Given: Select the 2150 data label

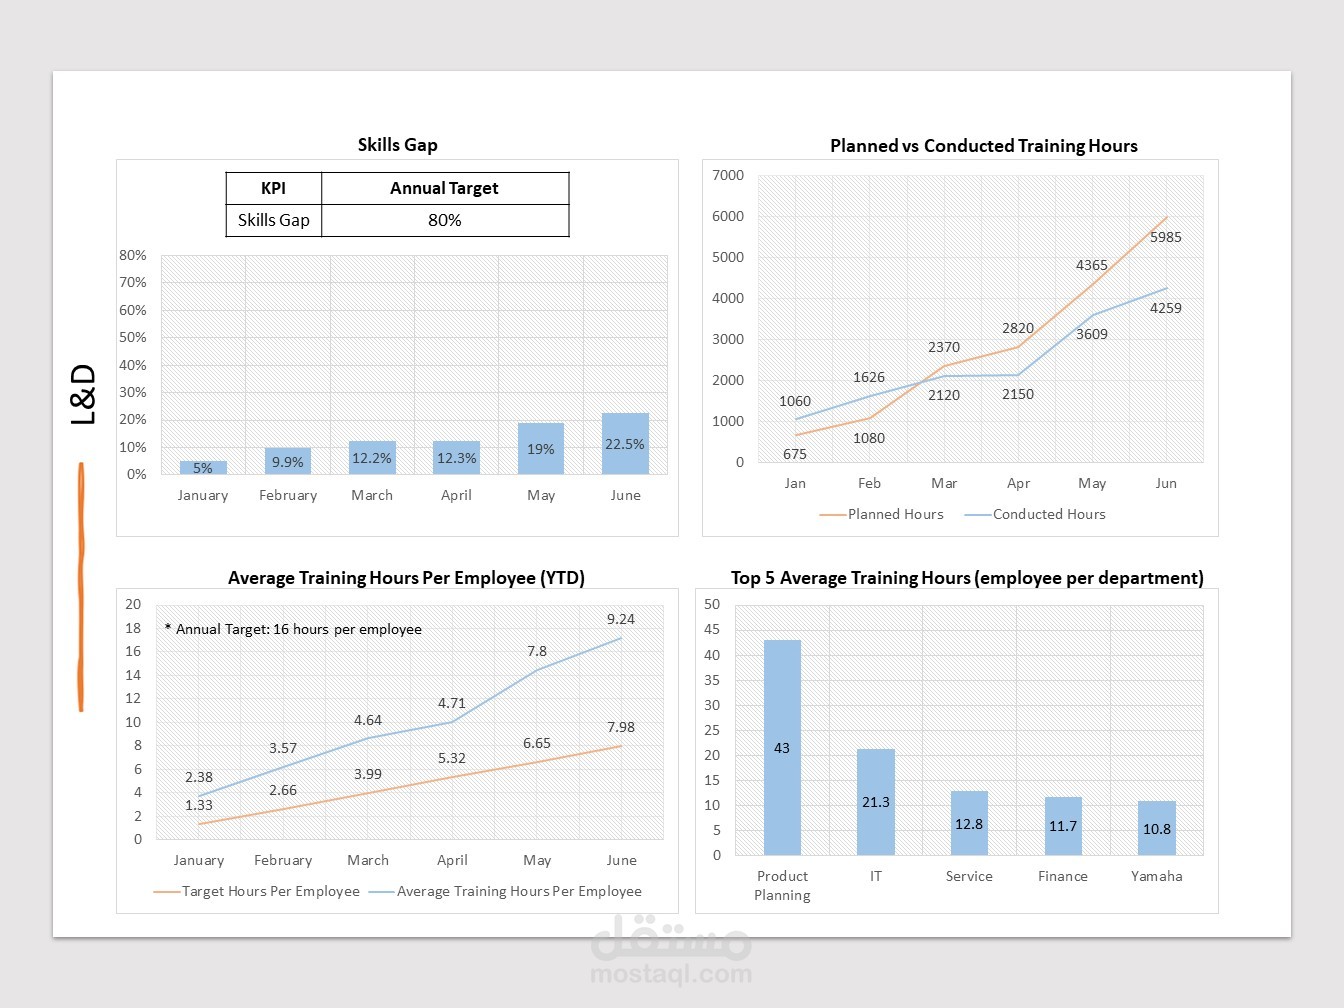Looking at the screenshot, I should tap(1018, 394).
